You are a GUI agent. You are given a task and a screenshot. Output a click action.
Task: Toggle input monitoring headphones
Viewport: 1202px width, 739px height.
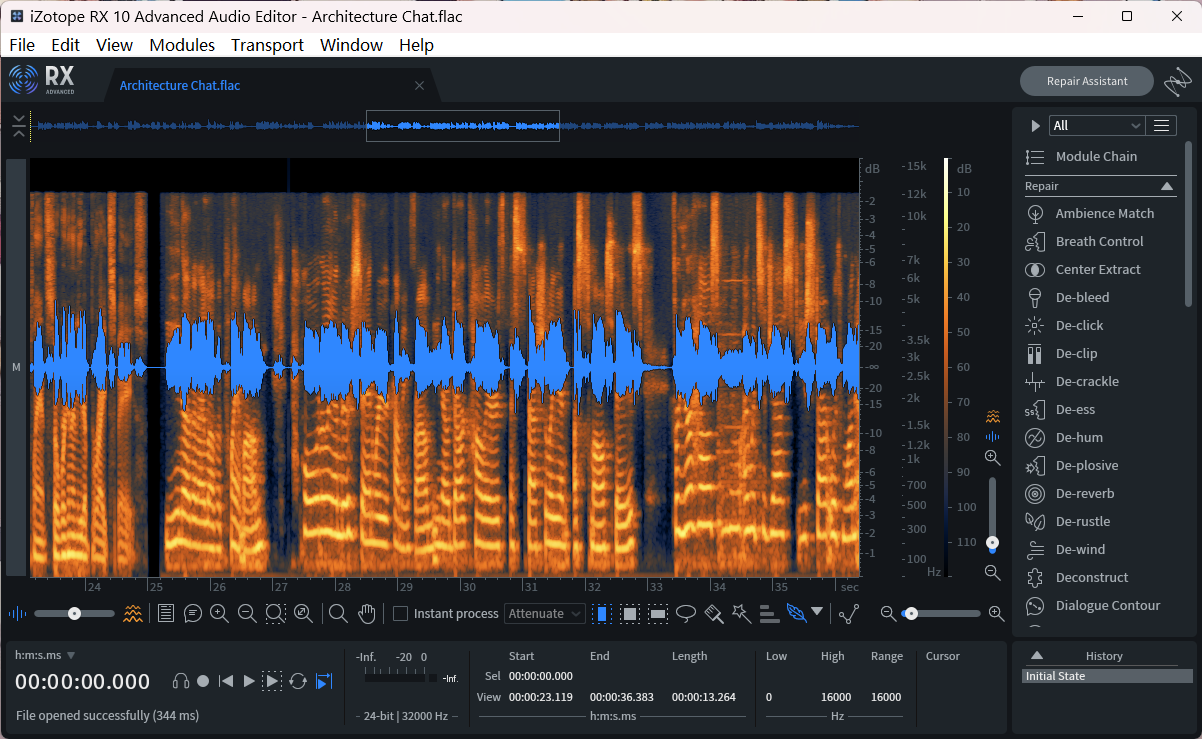tap(181, 681)
